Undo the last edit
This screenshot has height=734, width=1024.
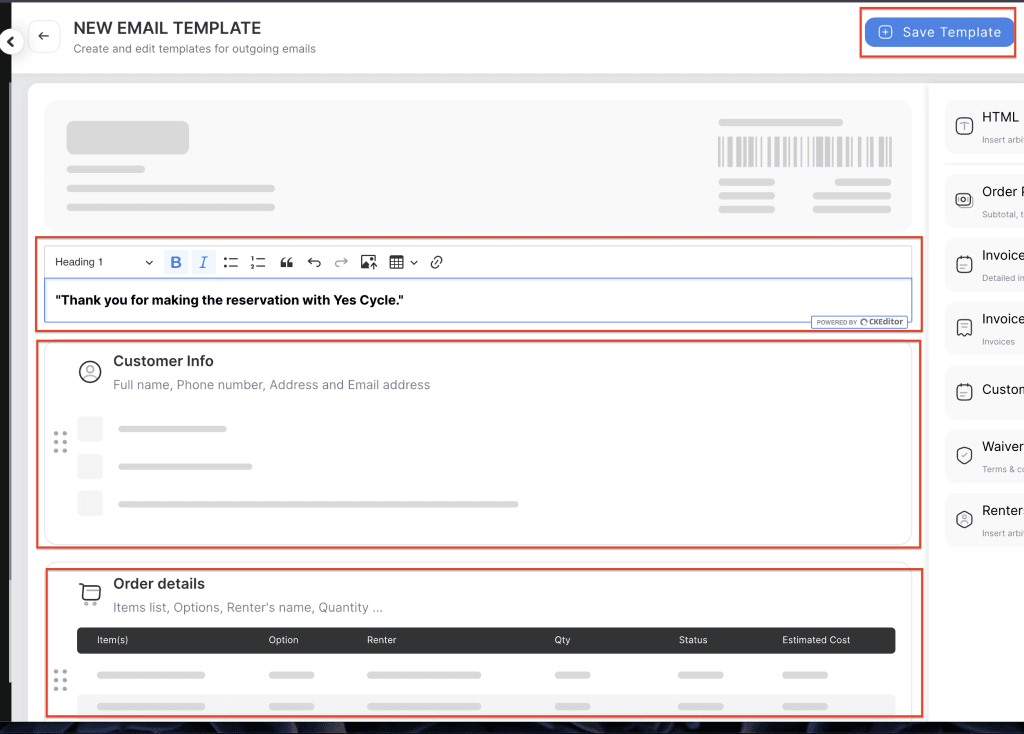314,262
